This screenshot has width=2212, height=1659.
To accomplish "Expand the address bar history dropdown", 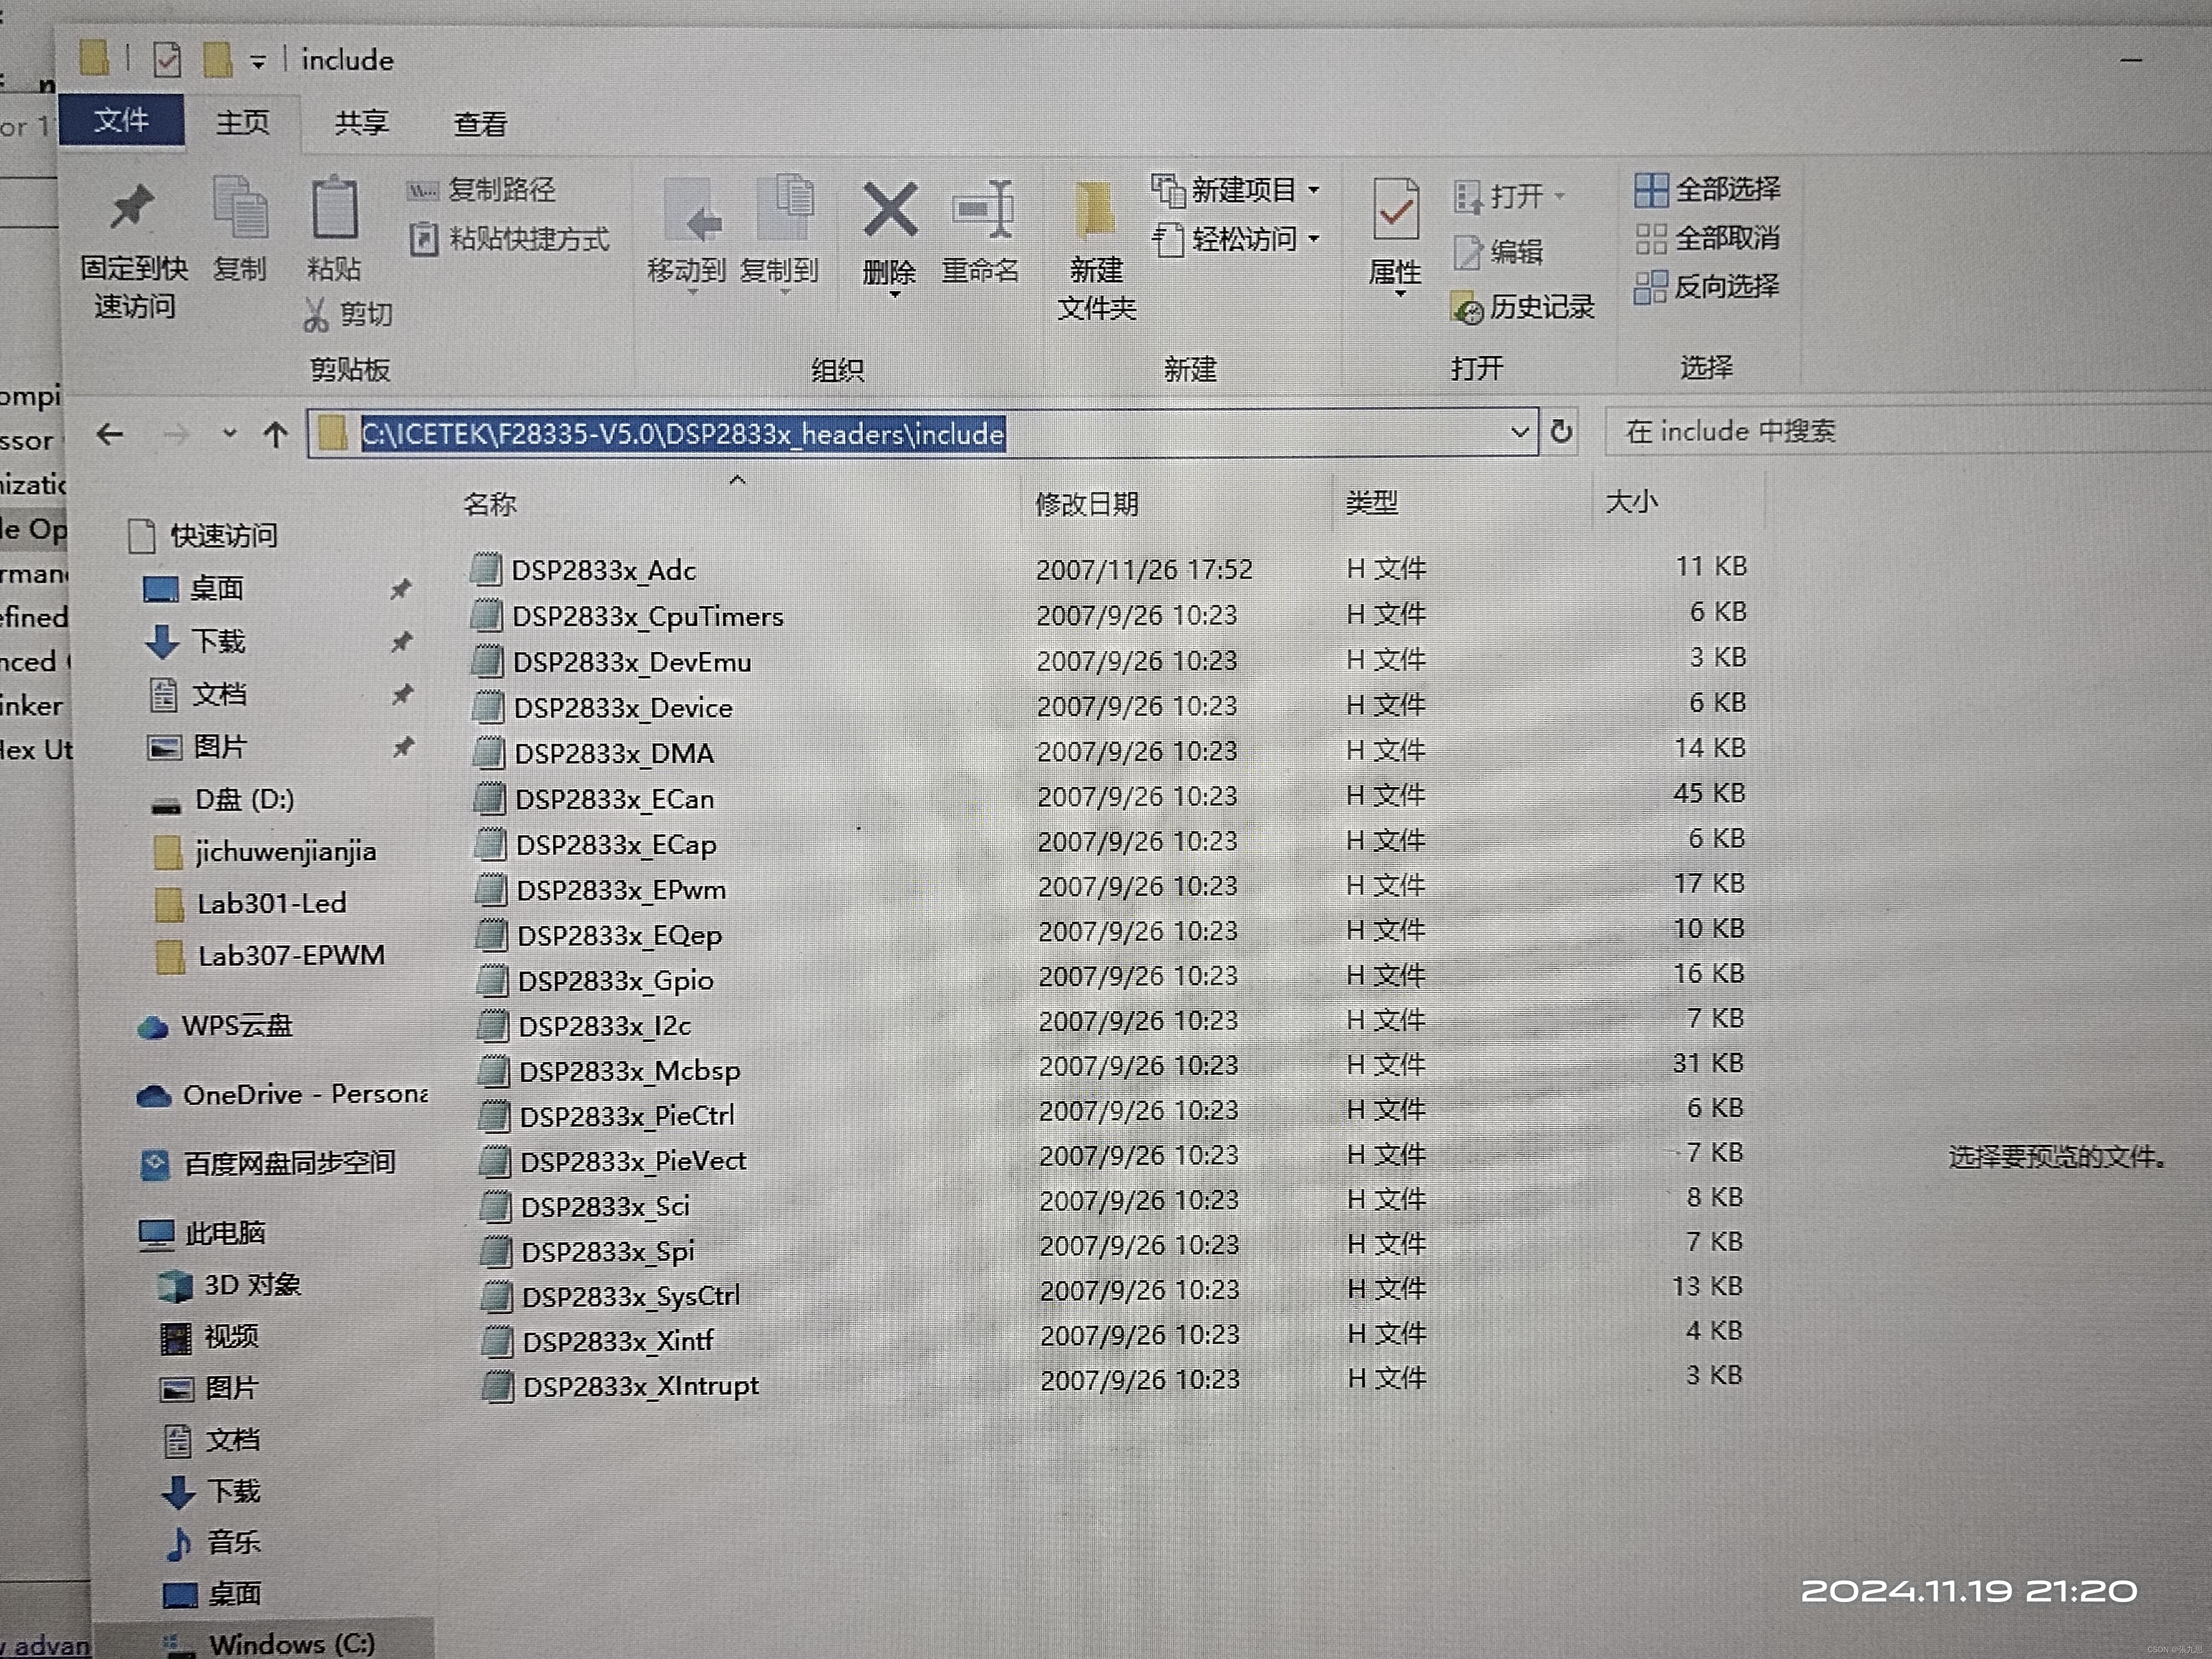I will 1519,432.
